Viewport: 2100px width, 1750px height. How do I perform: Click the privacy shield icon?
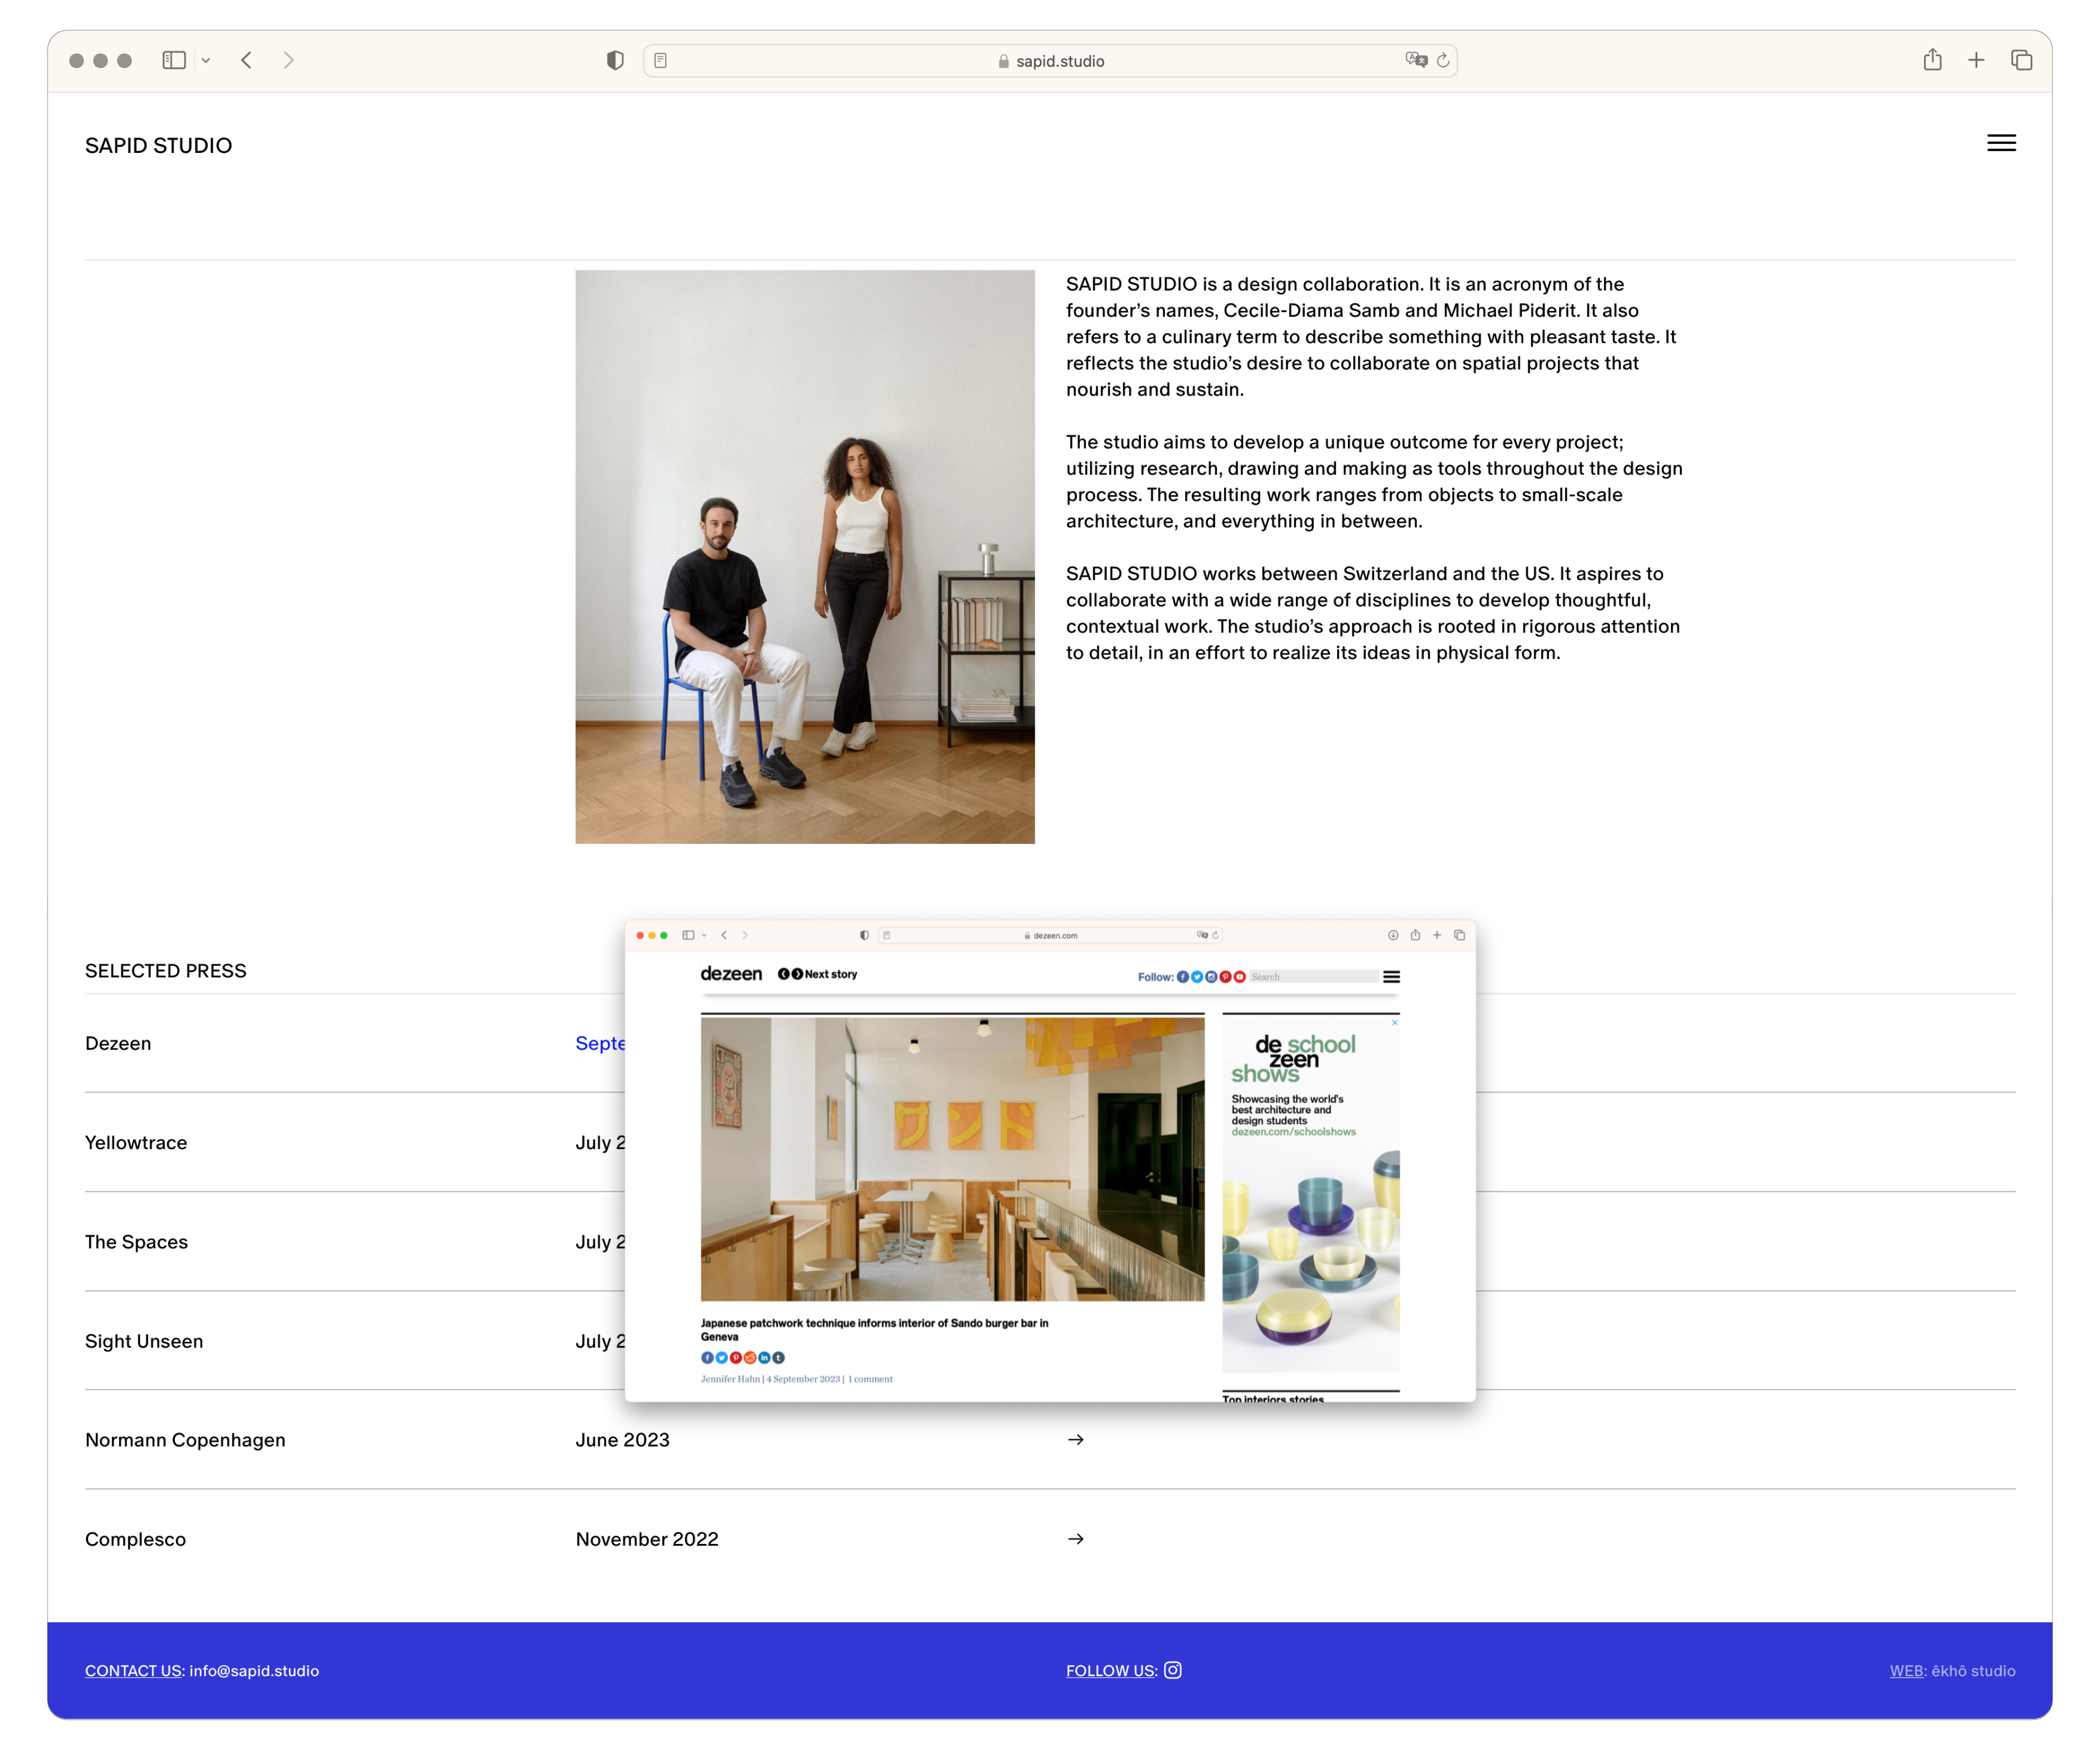pyautogui.click(x=615, y=60)
